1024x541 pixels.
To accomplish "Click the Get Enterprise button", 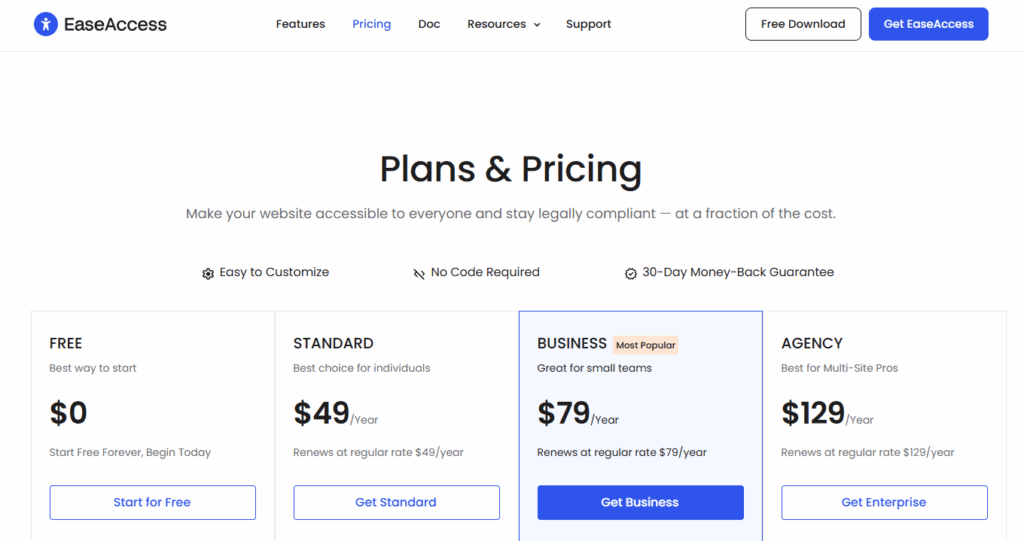I will click(x=884, y=502).
